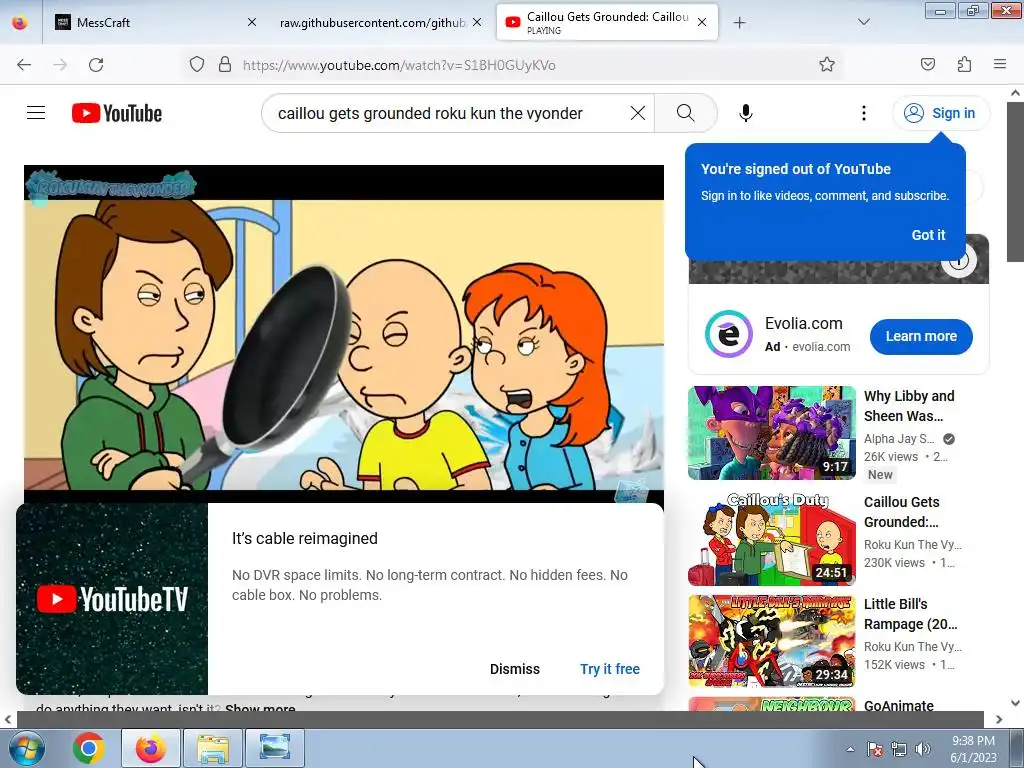Close the playing YouTube tab

702,22
